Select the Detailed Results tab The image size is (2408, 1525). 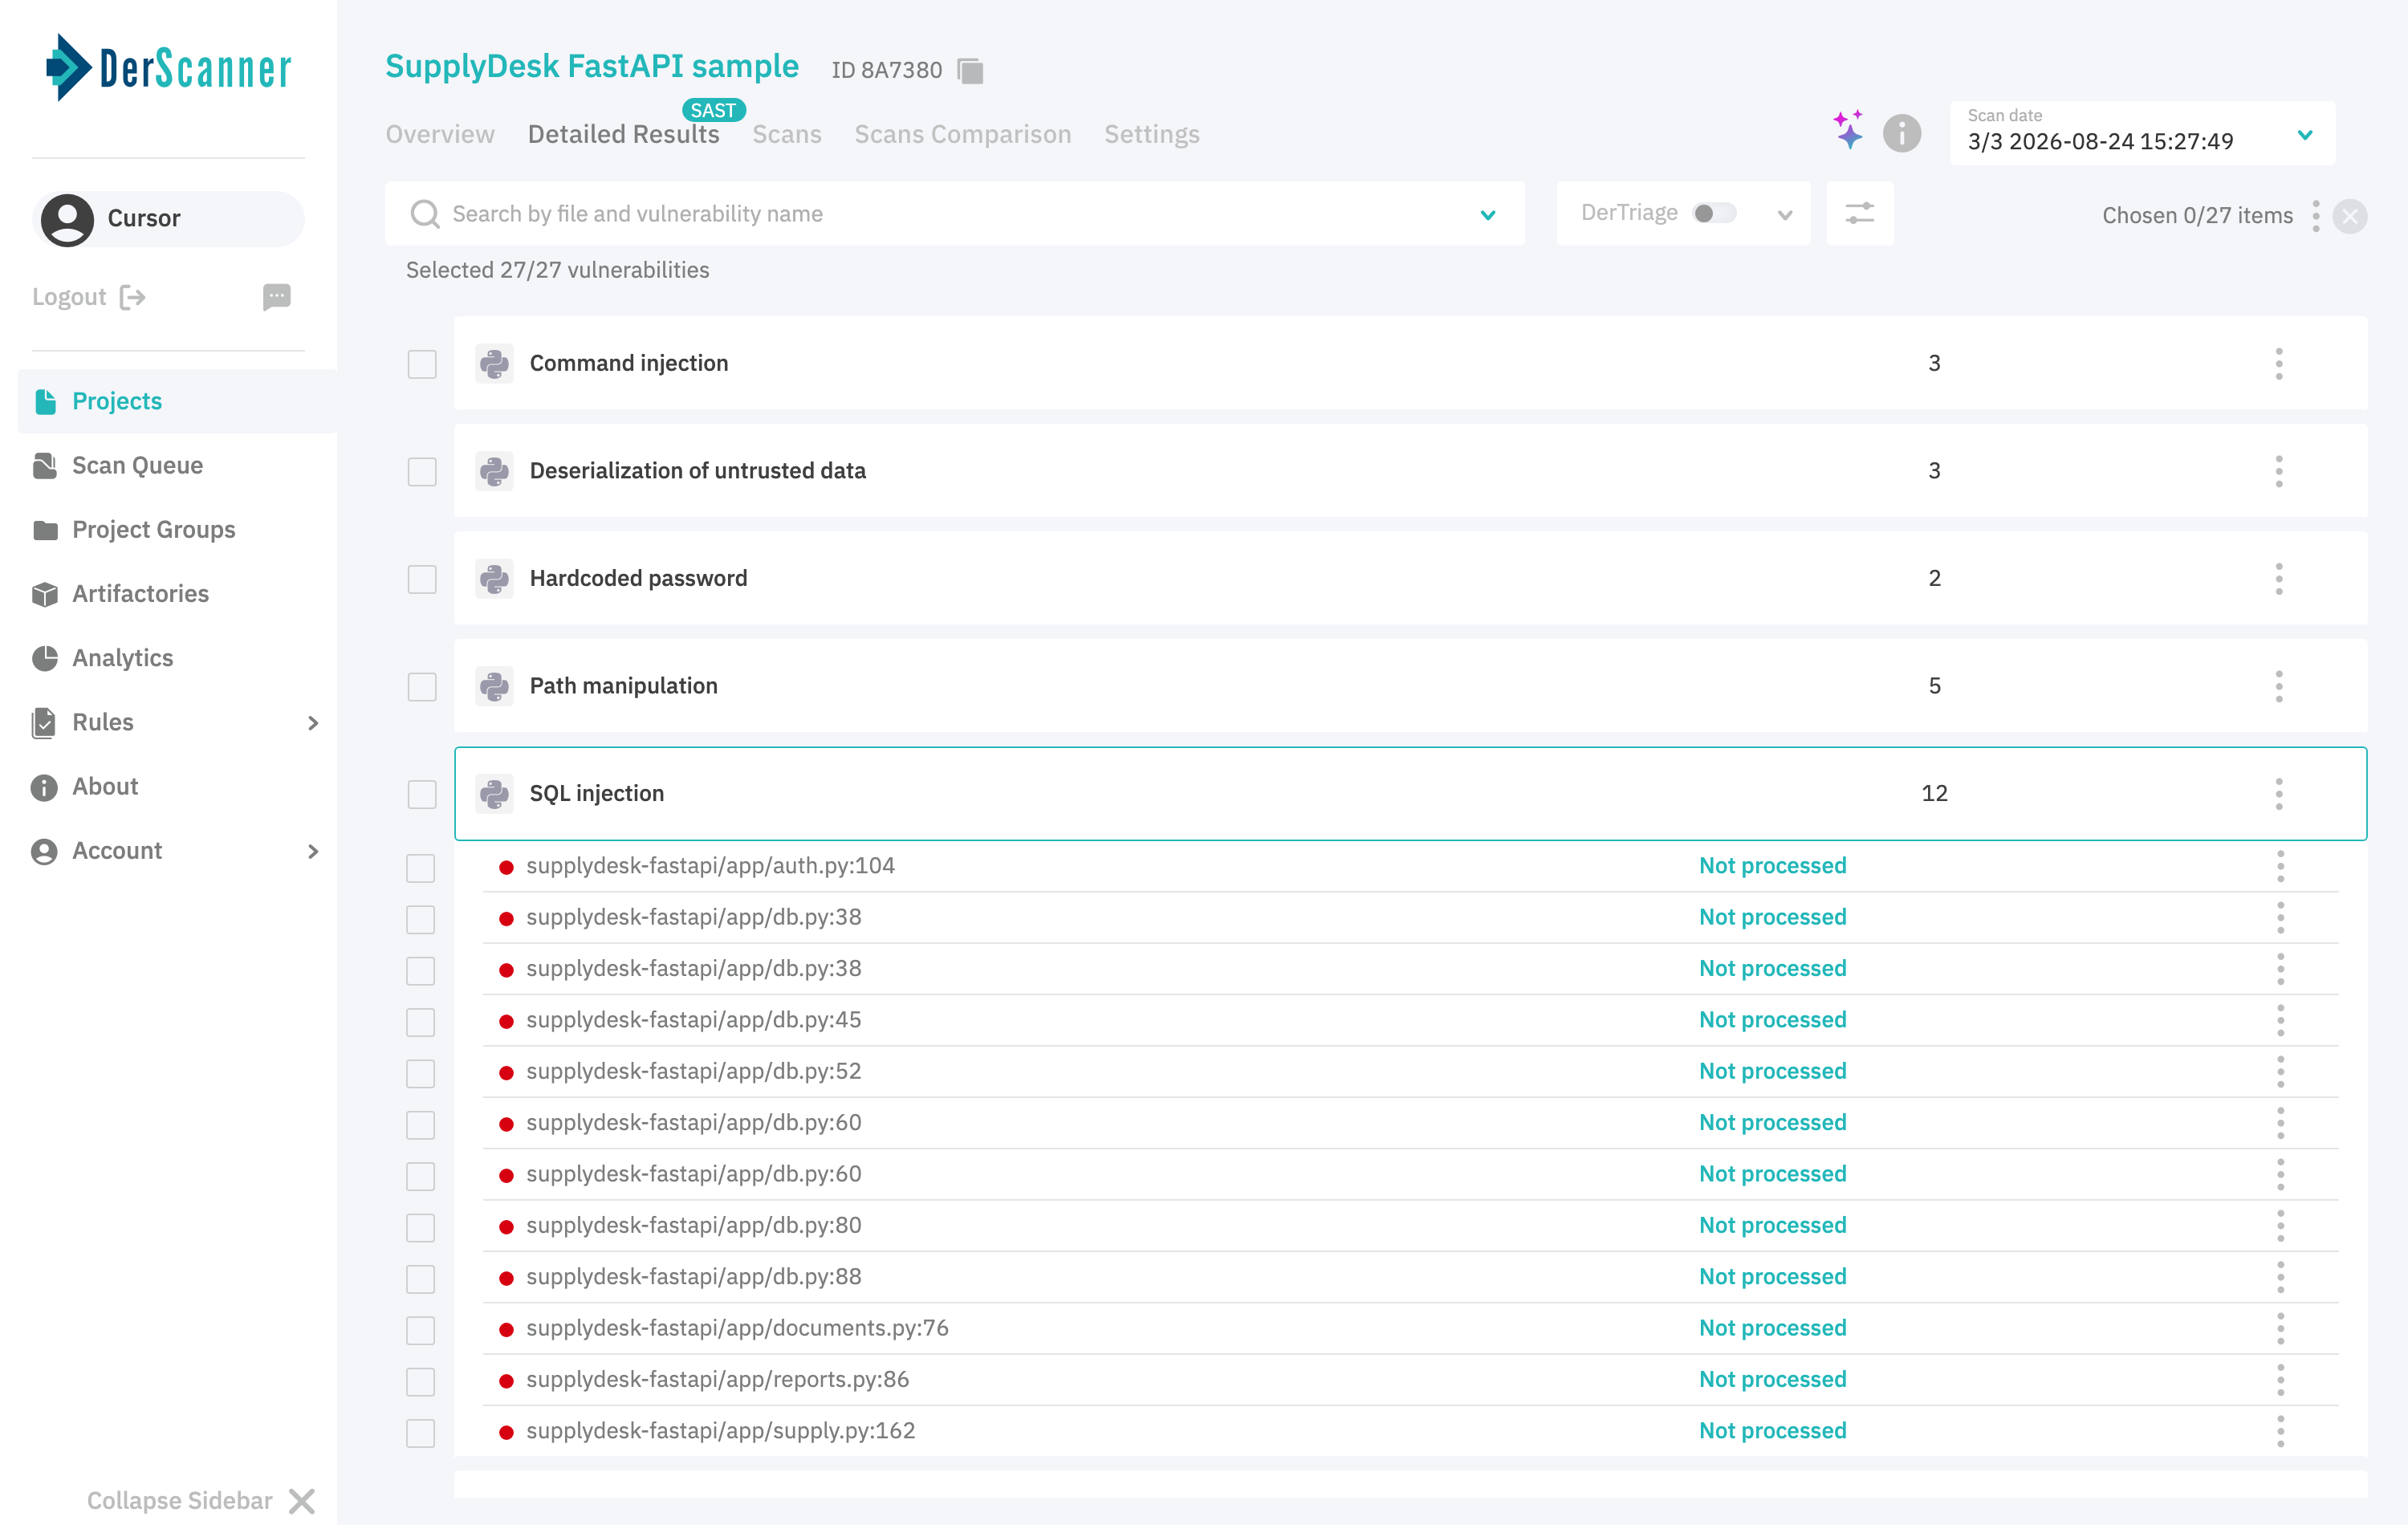click(x=623, y=134)
